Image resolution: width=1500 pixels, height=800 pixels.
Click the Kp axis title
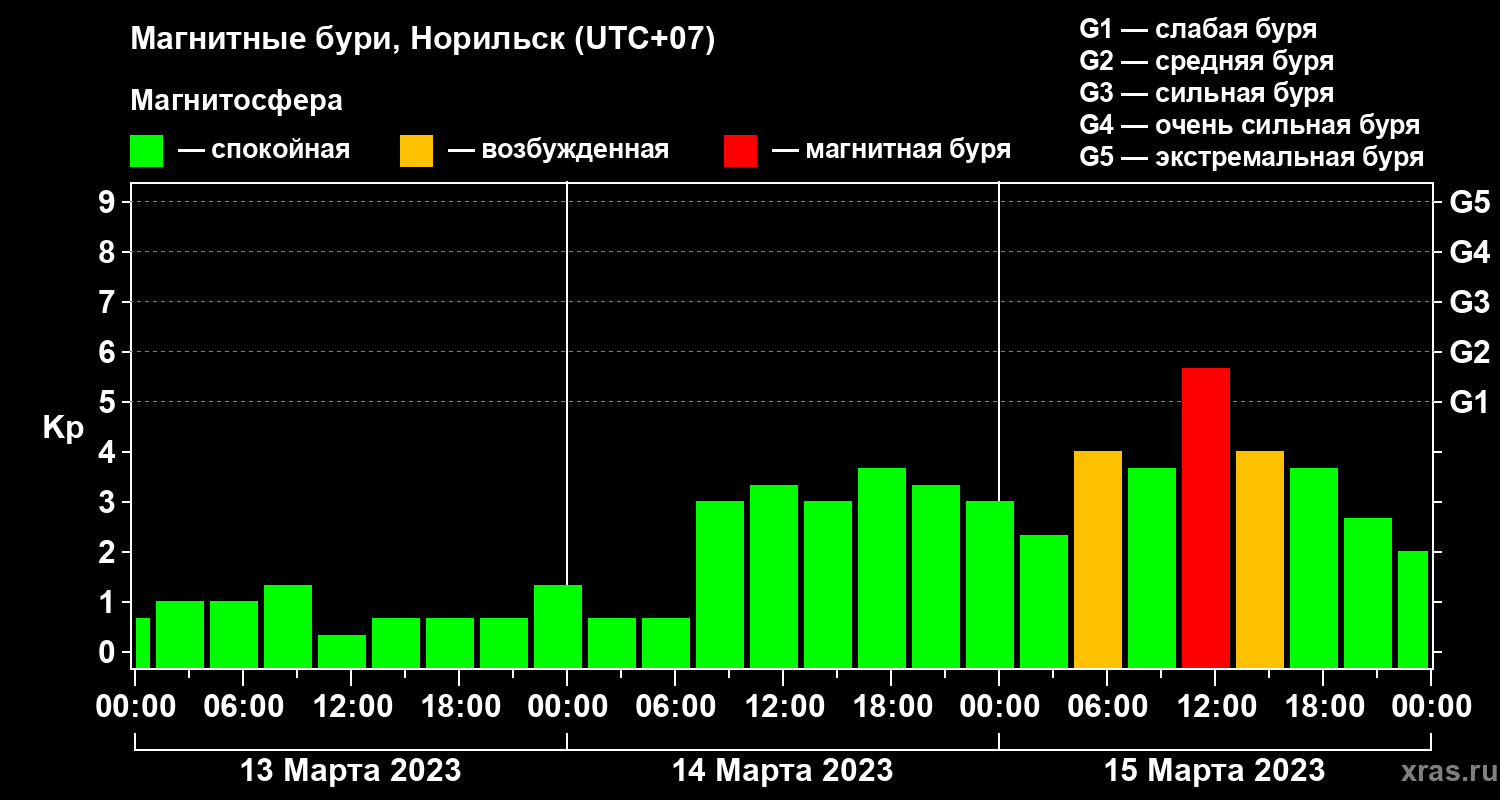(63, 429)
